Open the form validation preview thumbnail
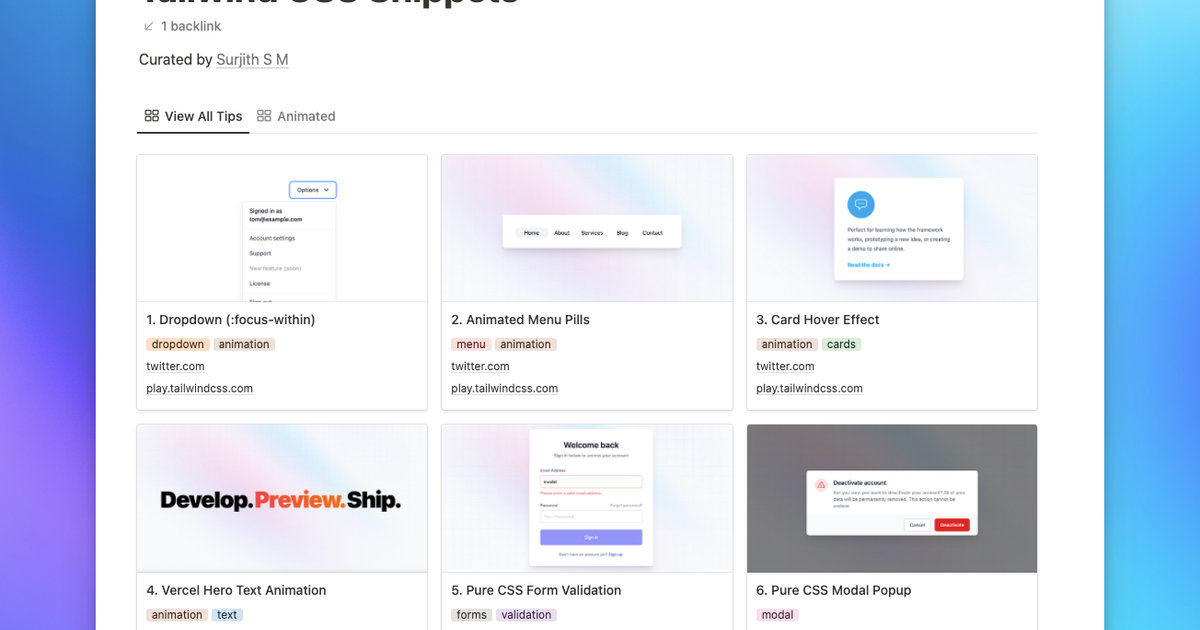Image resolution: width=1200 pixels, height=630 pixels. point(587,498)
